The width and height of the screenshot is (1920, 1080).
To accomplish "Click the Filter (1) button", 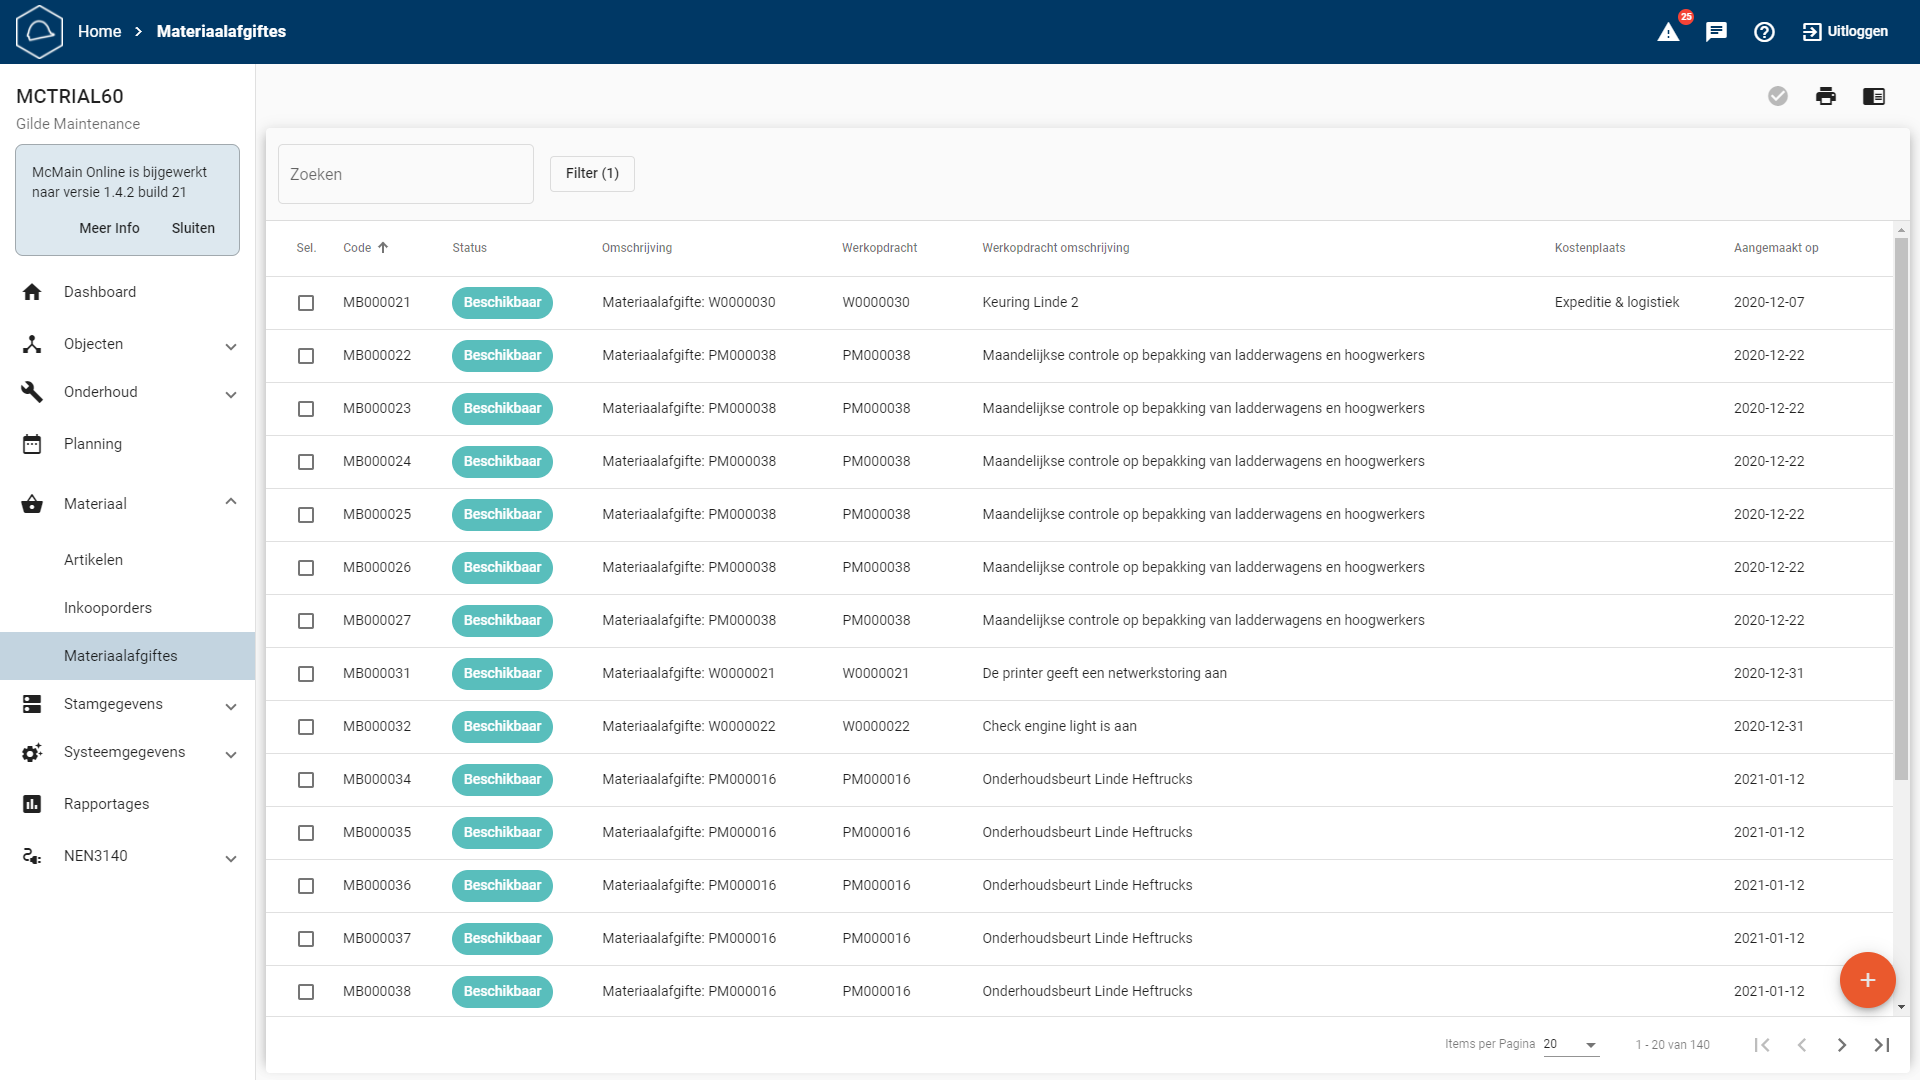I will 592,174.
